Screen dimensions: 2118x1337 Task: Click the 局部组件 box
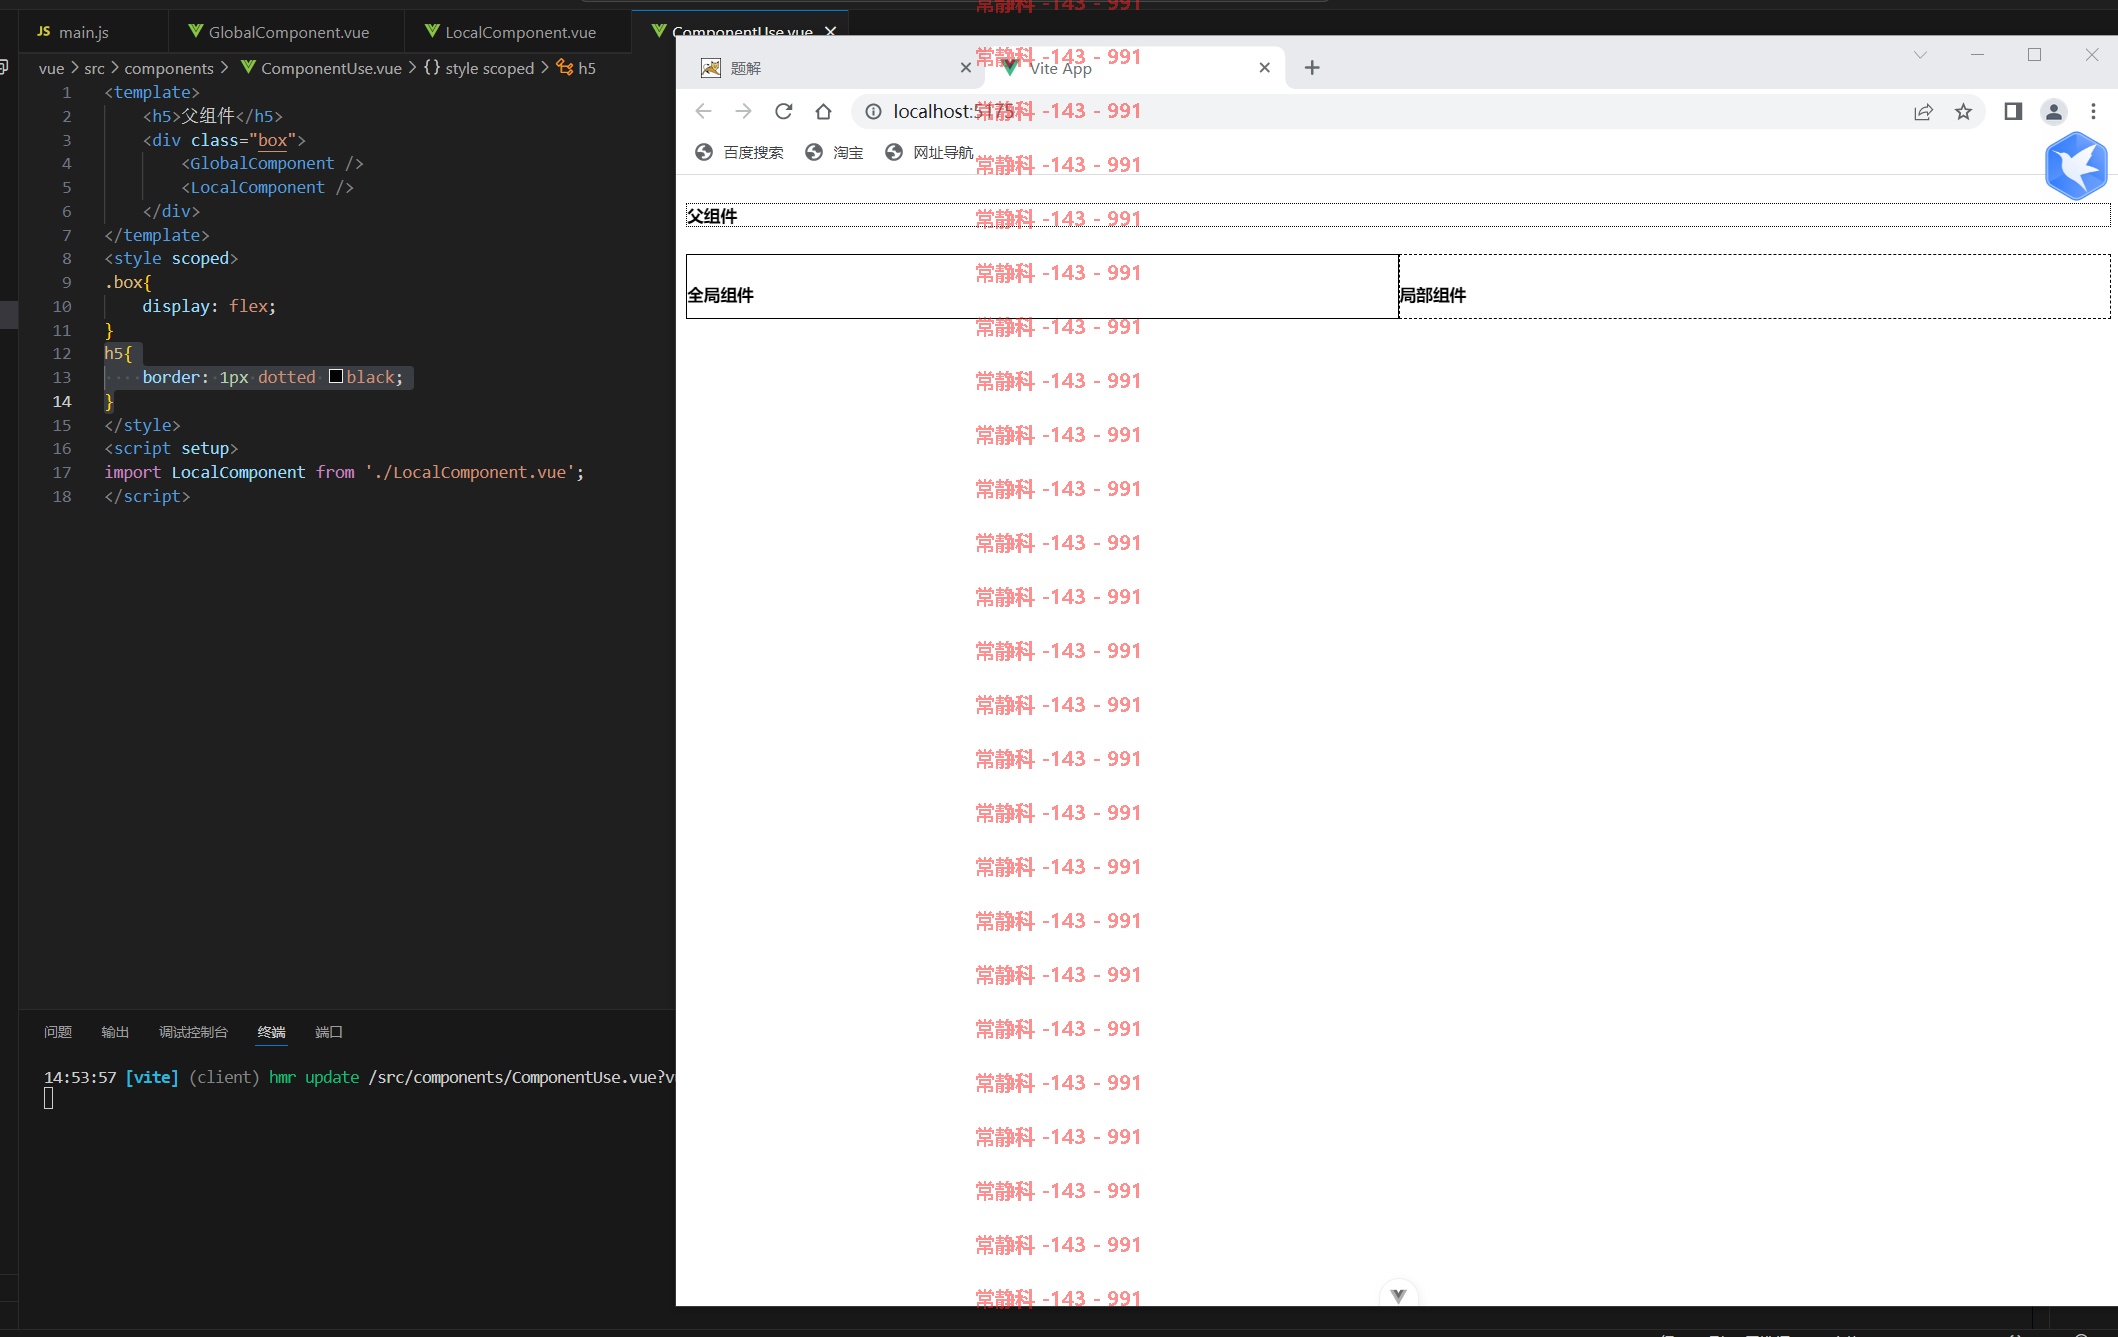click(1755, 287)
